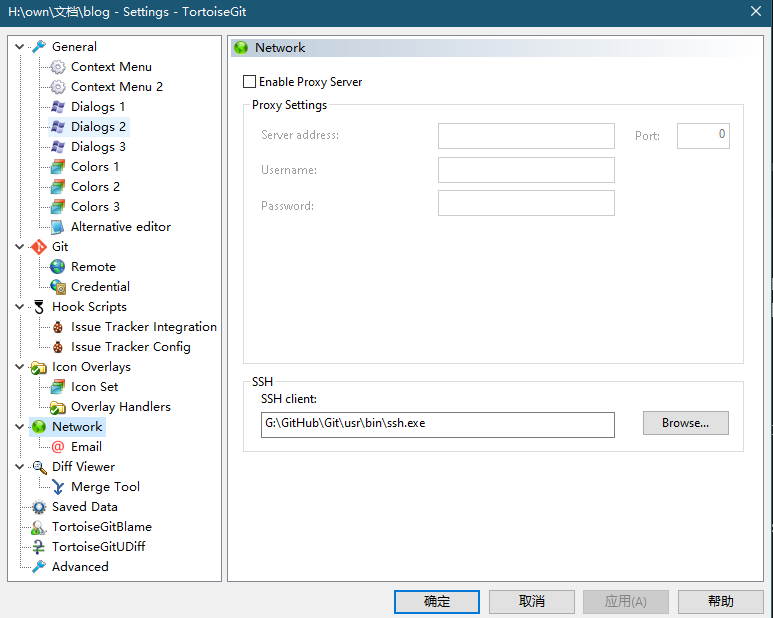Open TortoiseGitBlame settings
The height and width of the screenshot is (618, 773).
pyautogui.click(x=102, y=527)
